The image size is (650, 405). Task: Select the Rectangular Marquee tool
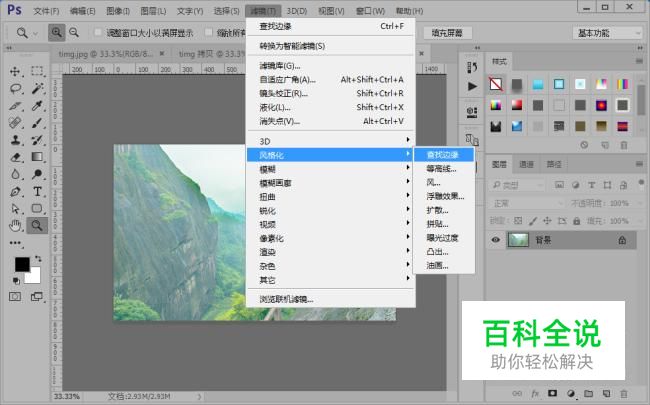click(x=37, y=71)
